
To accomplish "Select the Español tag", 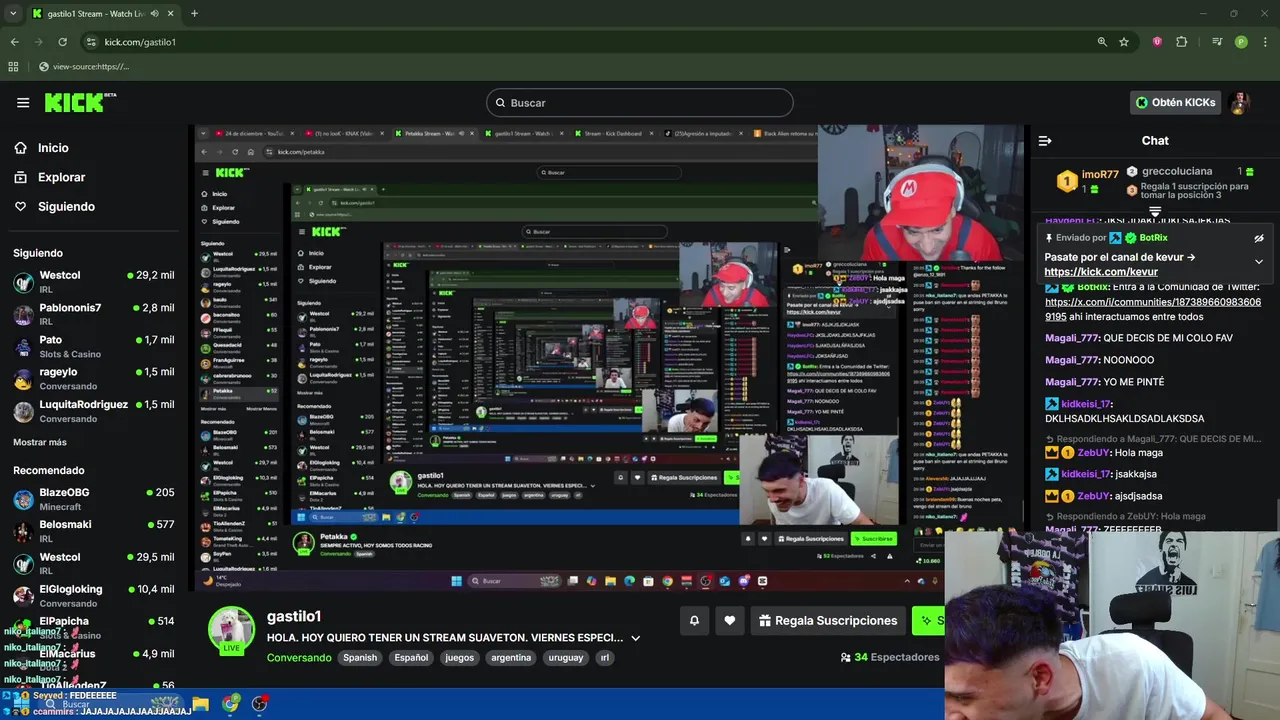I will 411,658.
